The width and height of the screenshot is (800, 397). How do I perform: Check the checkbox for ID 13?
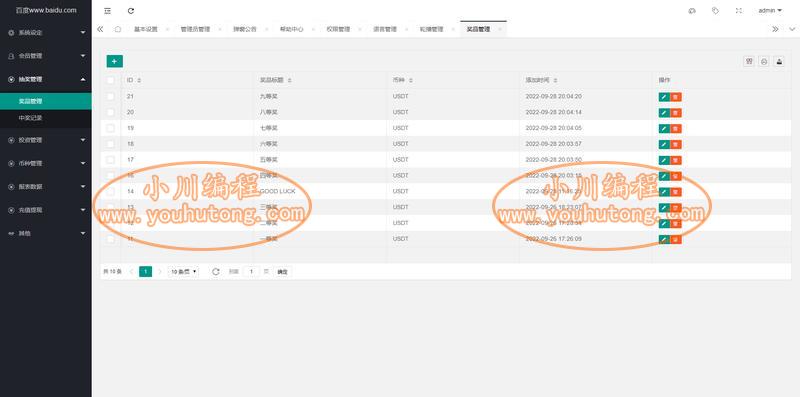pos(111,207)
